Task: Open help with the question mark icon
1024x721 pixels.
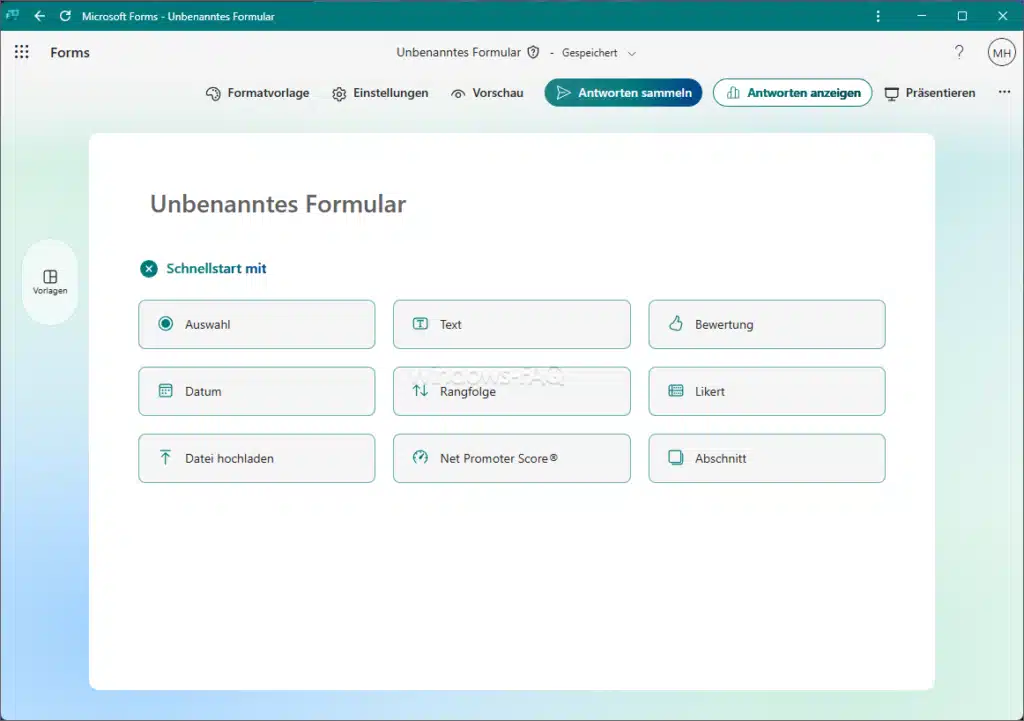Action: [x=959, y=52]
